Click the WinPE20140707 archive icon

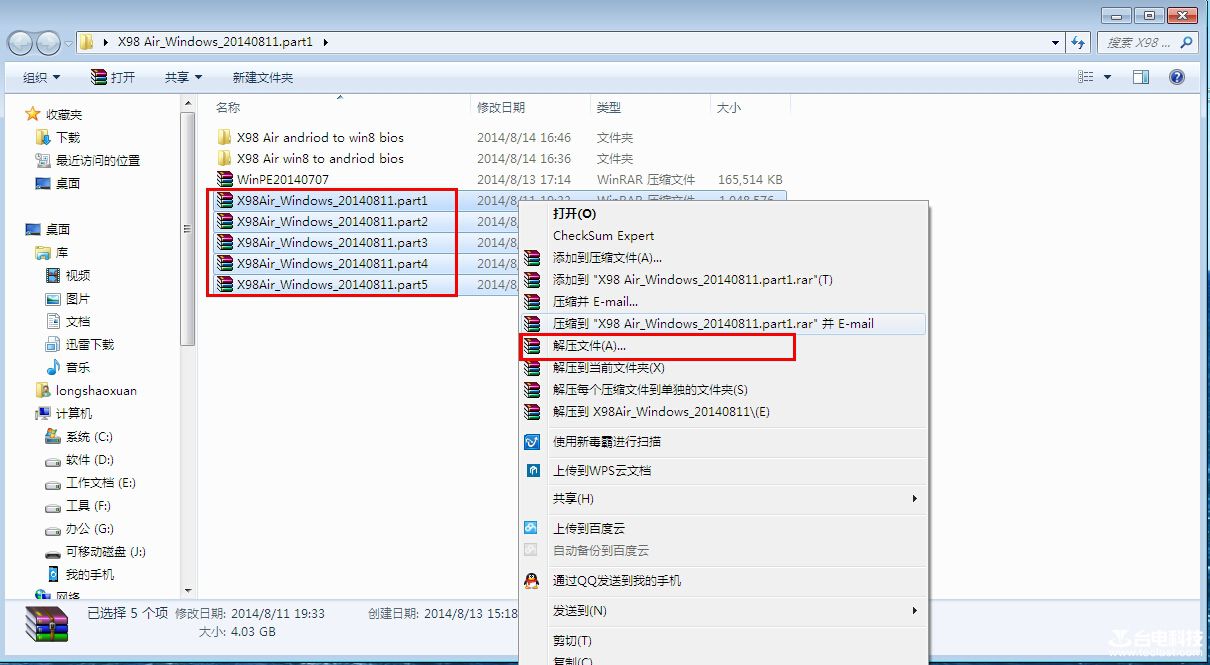coord(225,179)
